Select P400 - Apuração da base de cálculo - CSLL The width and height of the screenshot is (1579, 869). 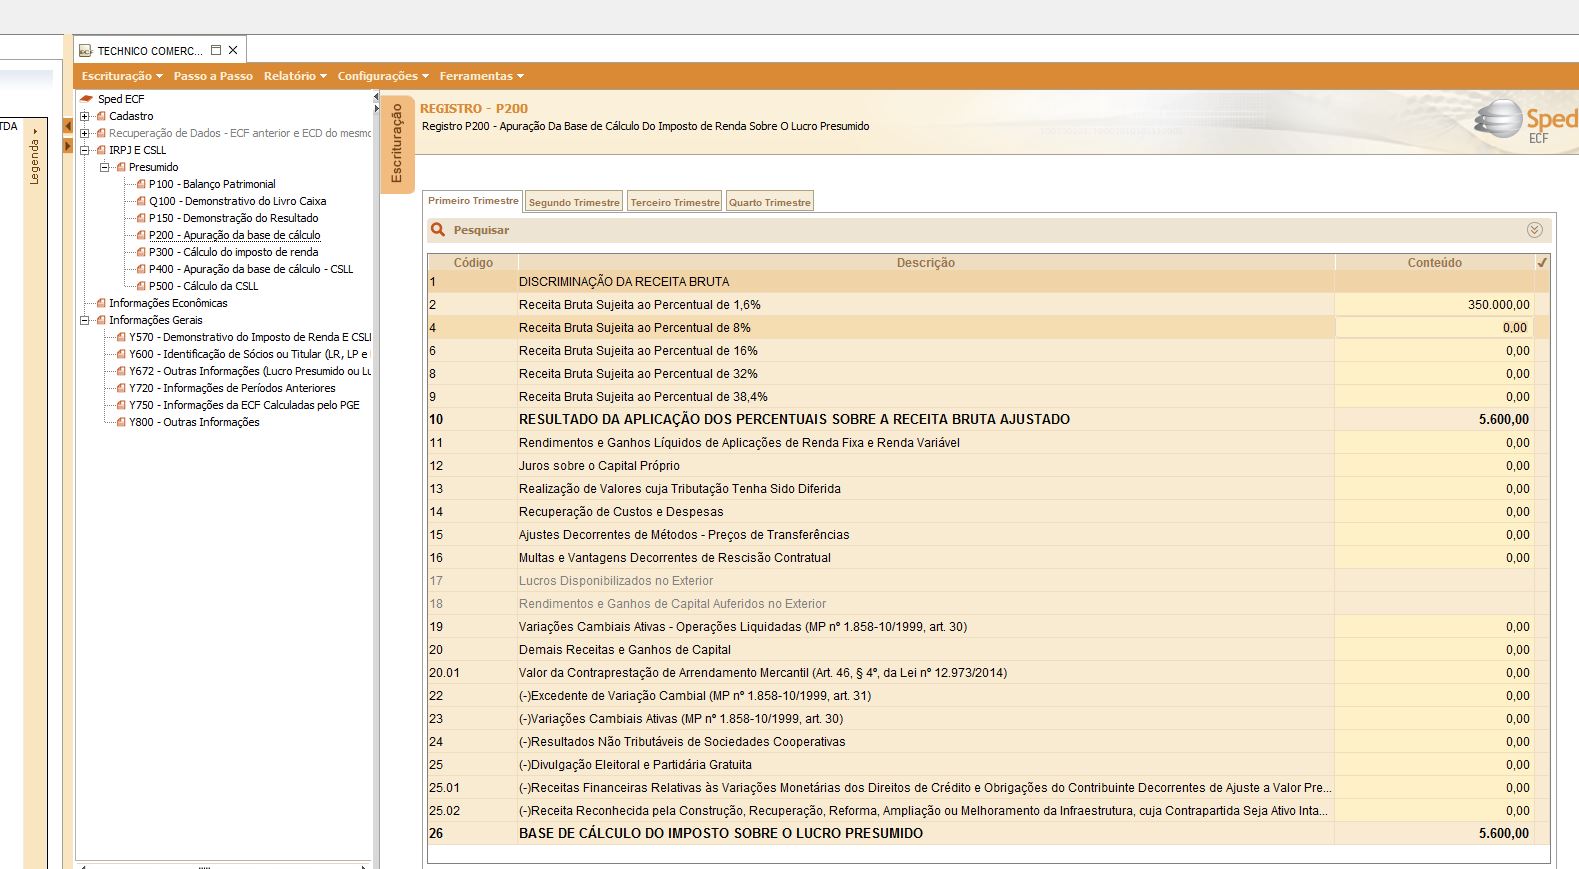tap(251, 269)
